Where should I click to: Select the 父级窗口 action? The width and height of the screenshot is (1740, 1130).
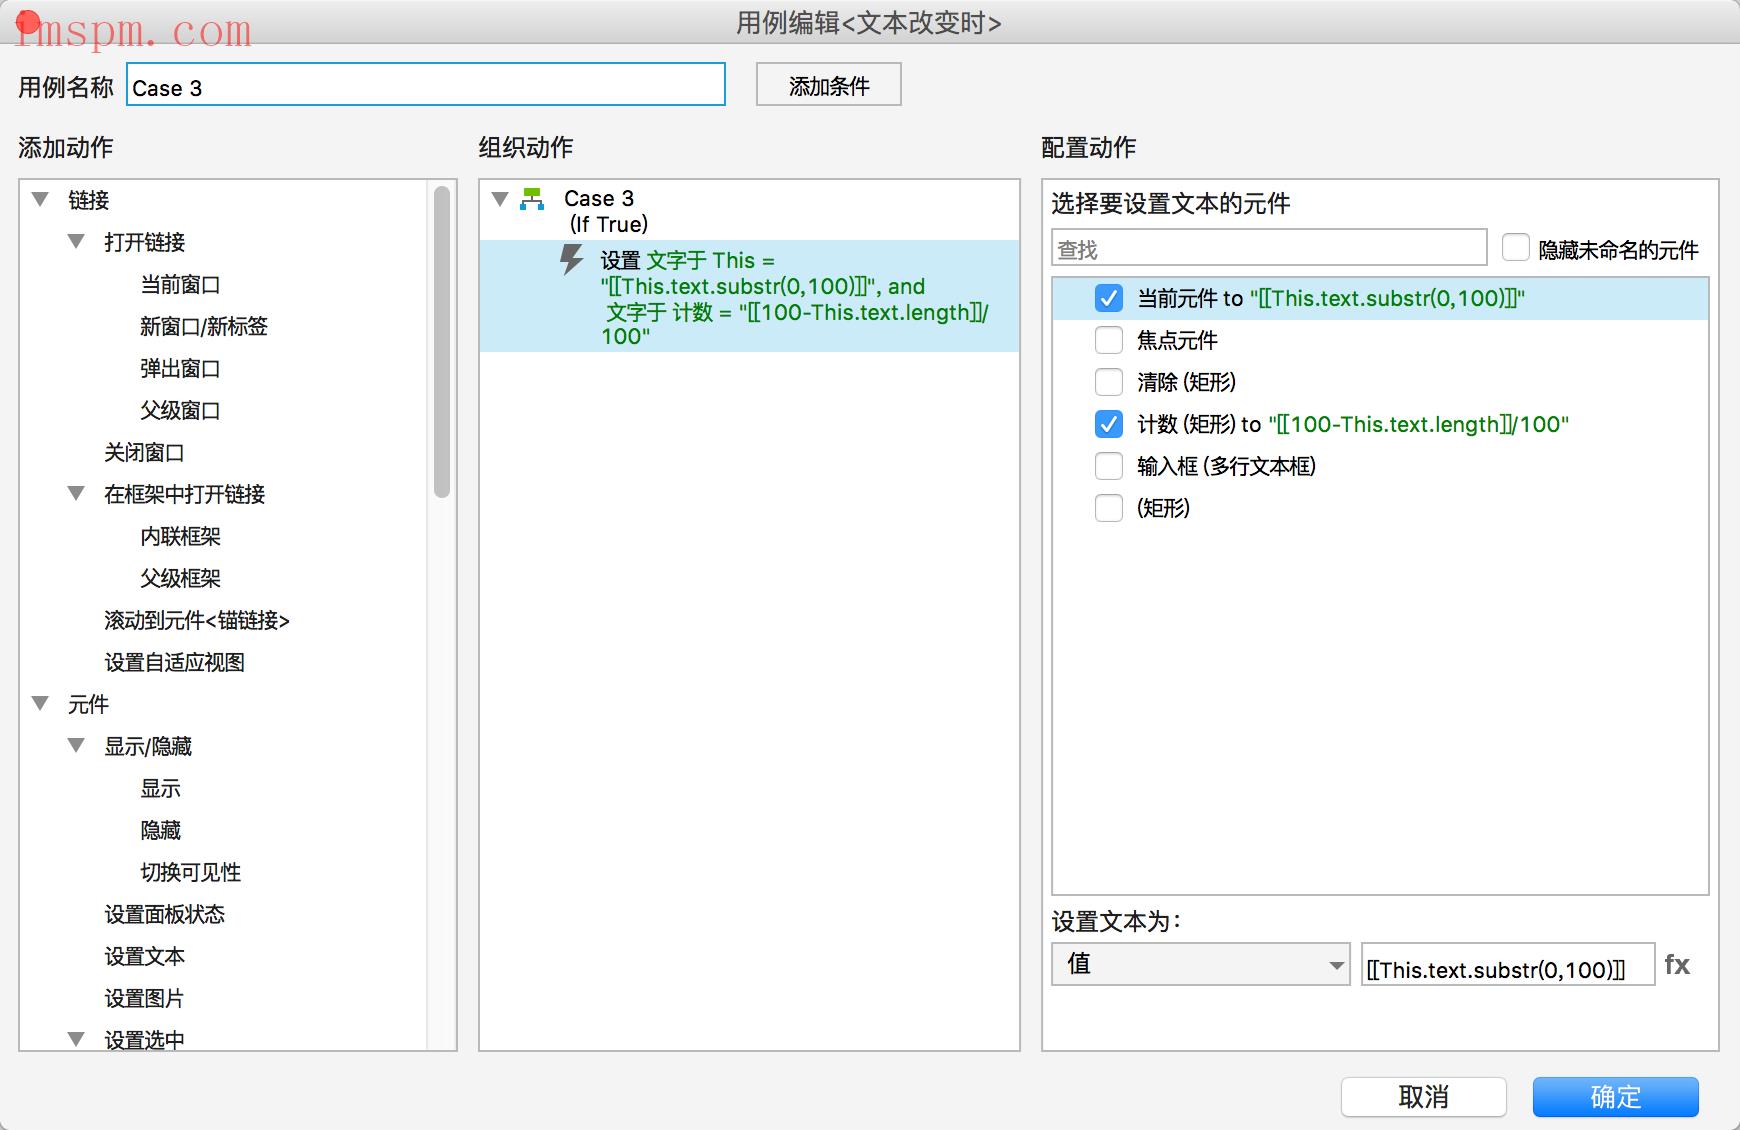click(180, 411)
